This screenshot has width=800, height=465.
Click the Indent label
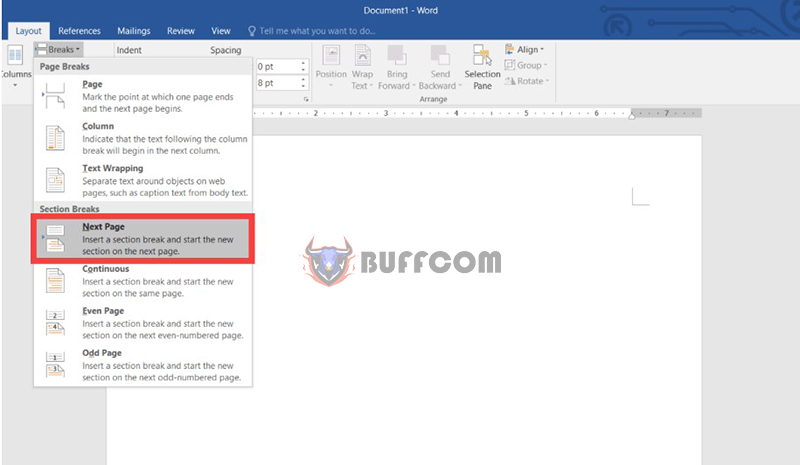pyautogui.click(x=129, y=50)
